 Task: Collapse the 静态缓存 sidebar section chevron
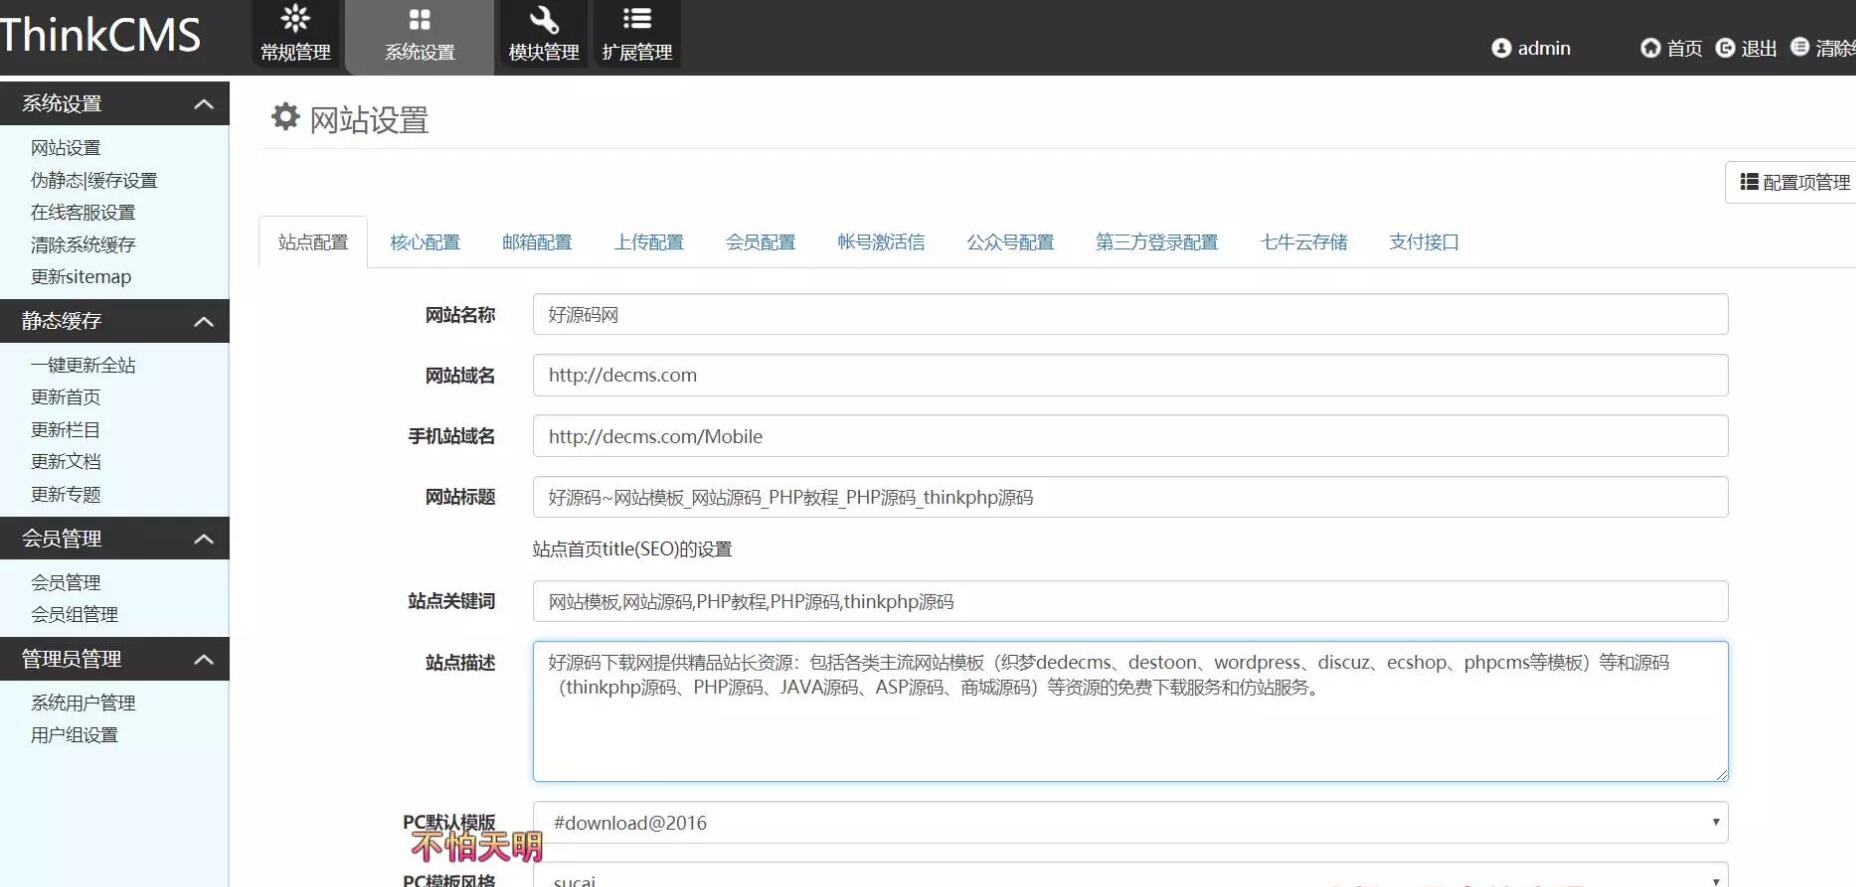coord(203,321)
